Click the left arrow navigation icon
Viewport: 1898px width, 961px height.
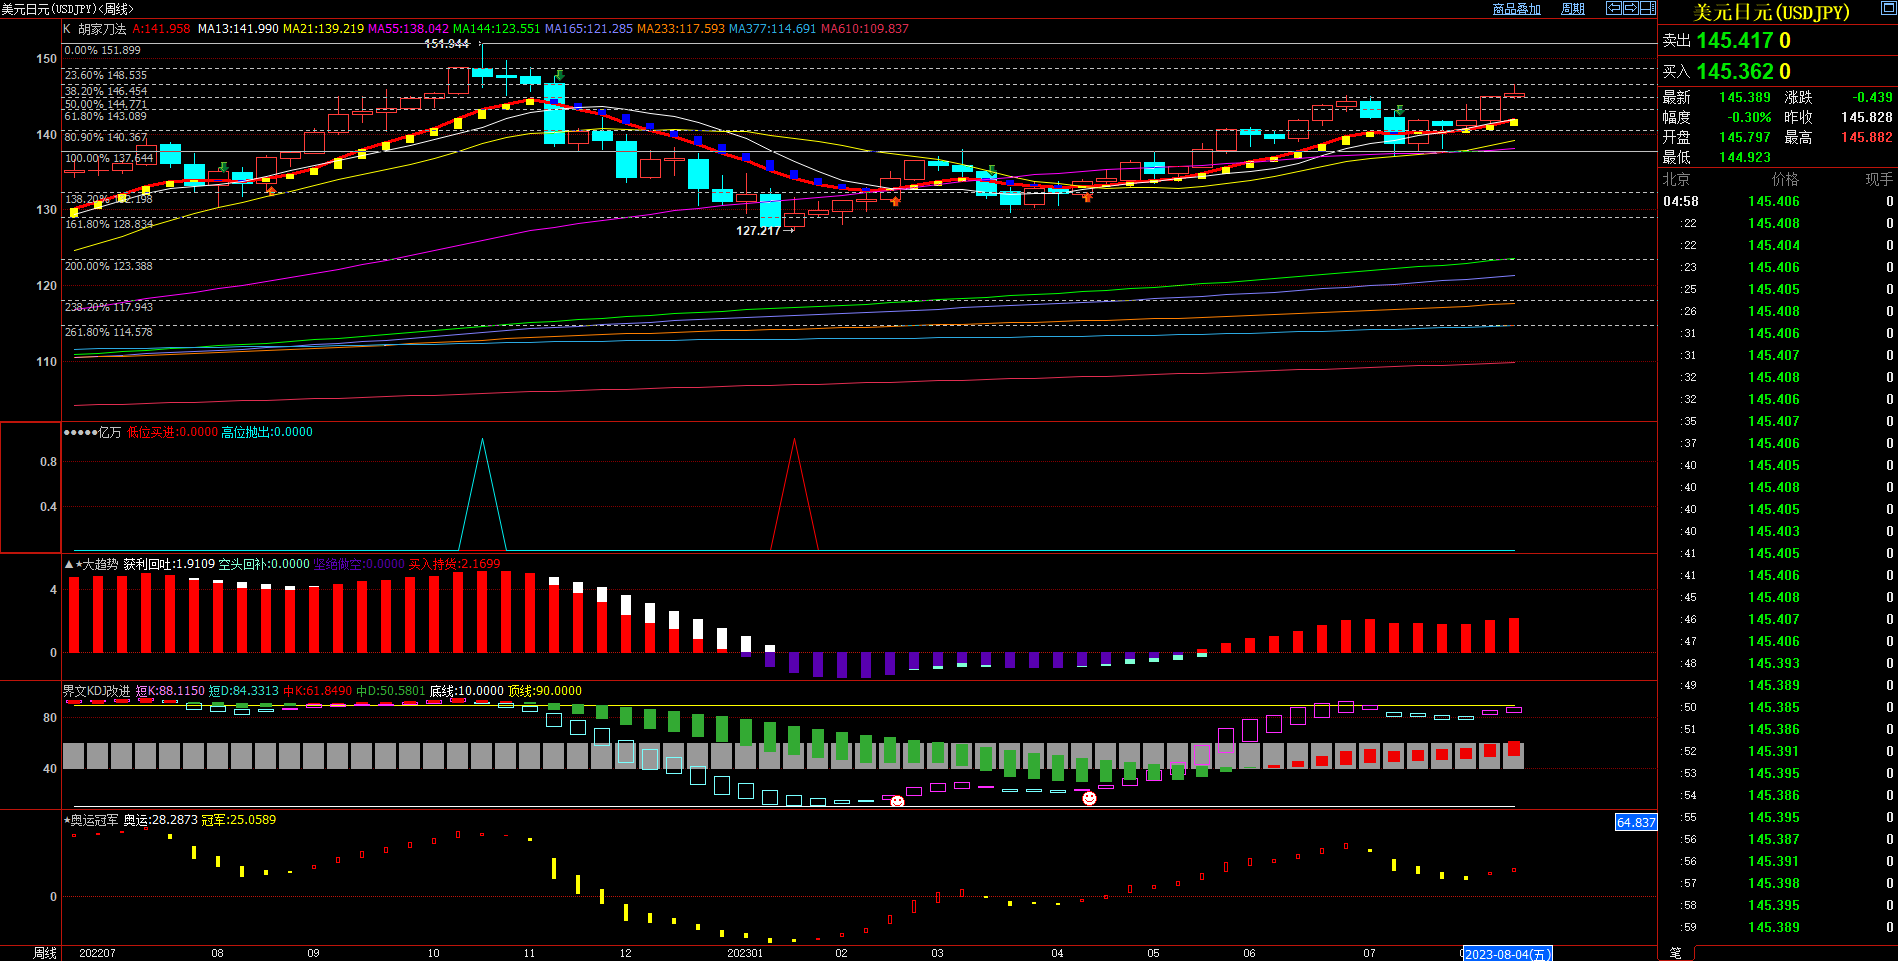(x=1614, y=8)
